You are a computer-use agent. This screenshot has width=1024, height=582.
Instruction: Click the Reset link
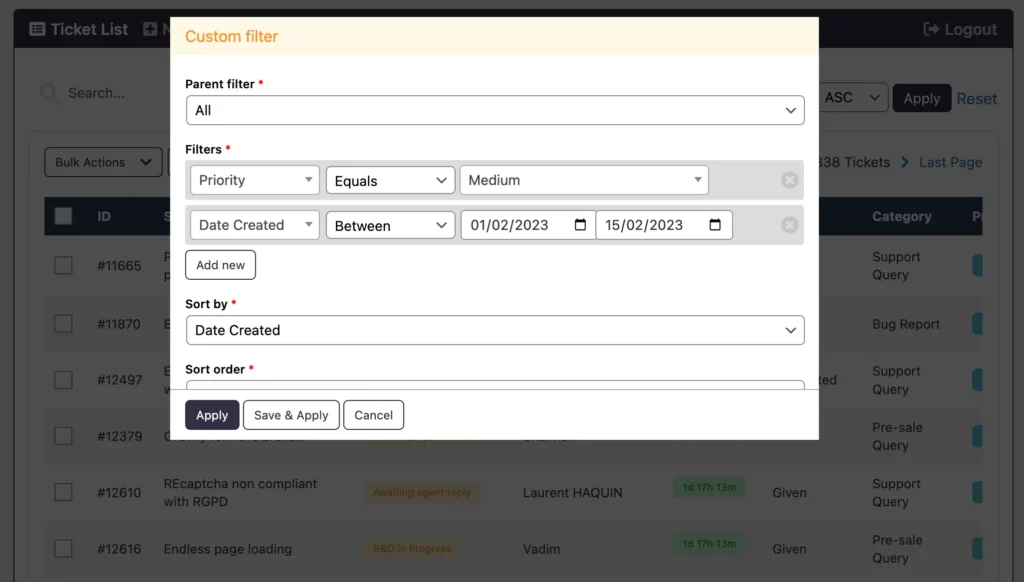(x=976, y=98)
